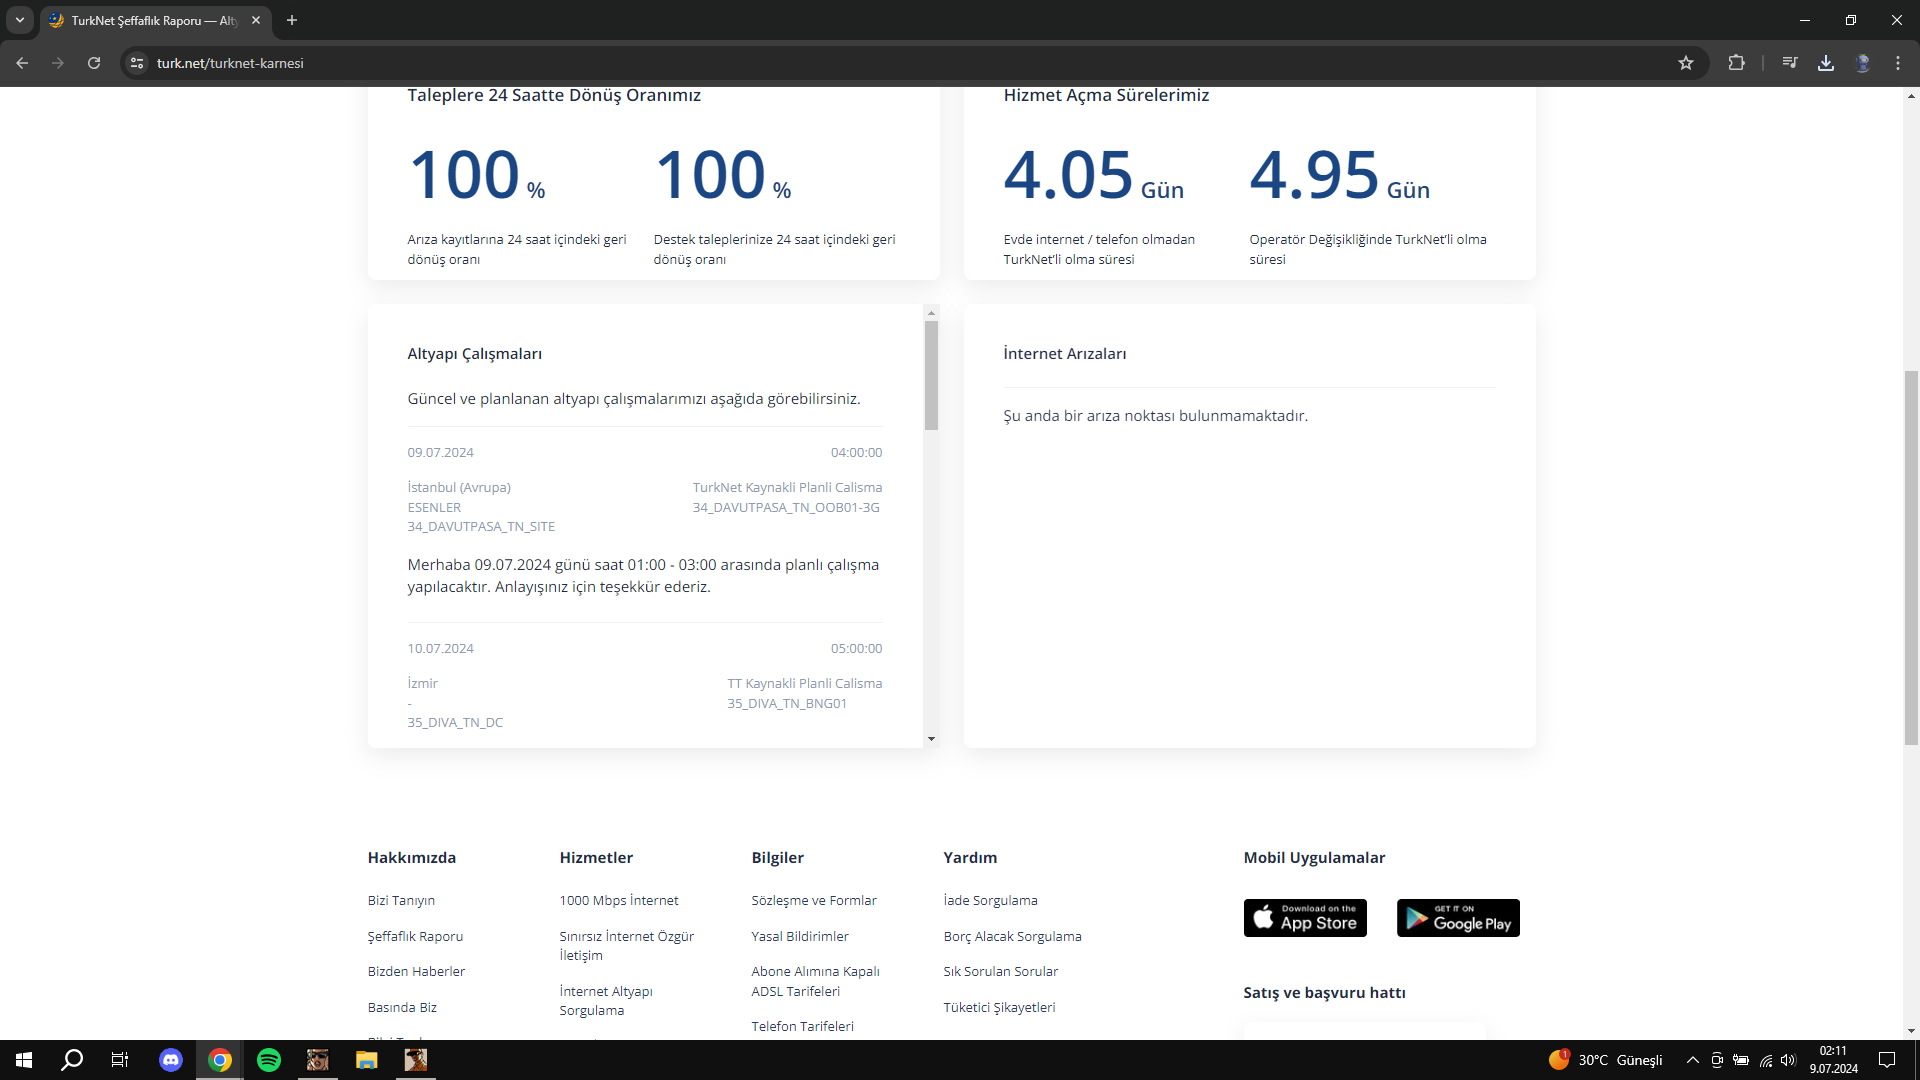The height and width of the screenshot is (1080, 1920).
Task: Add a new browser tab
Action: (292, 20)
